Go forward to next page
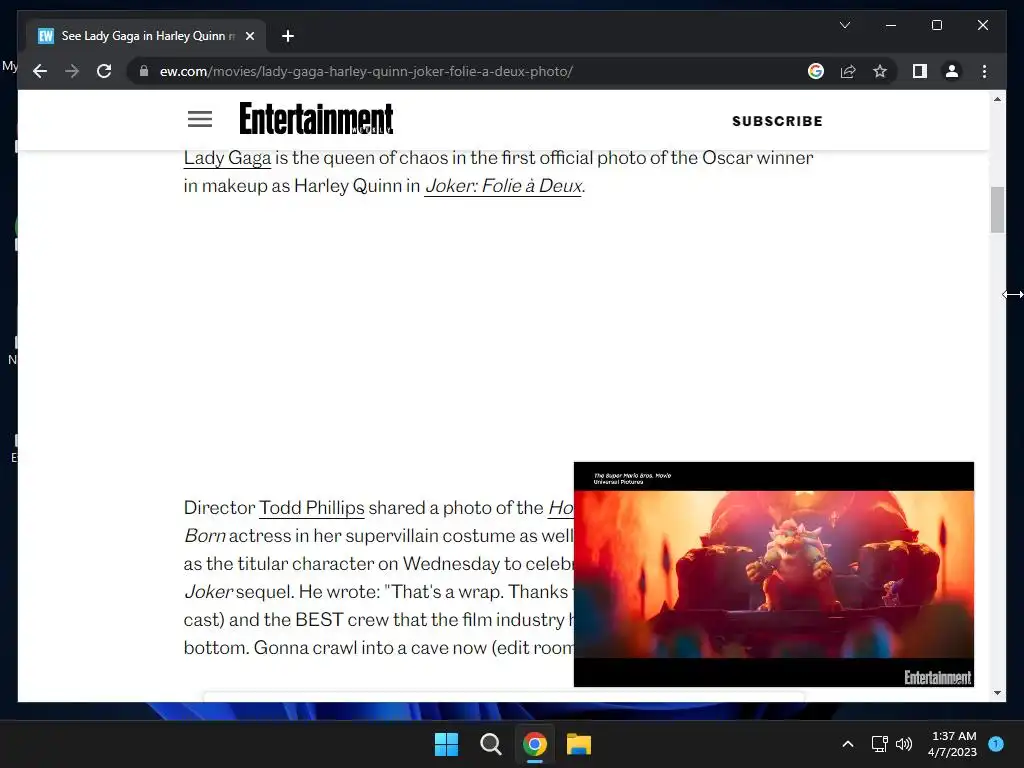The image size is (1024, 768). [72, 71]
